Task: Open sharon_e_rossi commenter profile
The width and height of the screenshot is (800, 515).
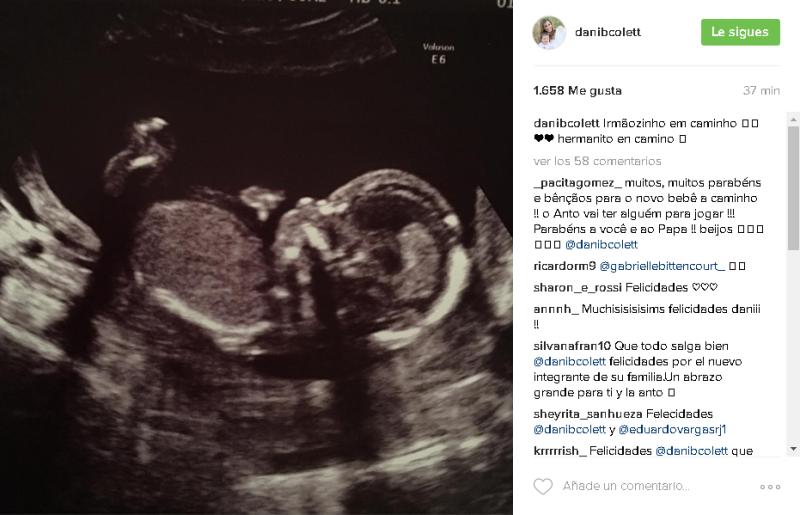Action: point(578,287)
